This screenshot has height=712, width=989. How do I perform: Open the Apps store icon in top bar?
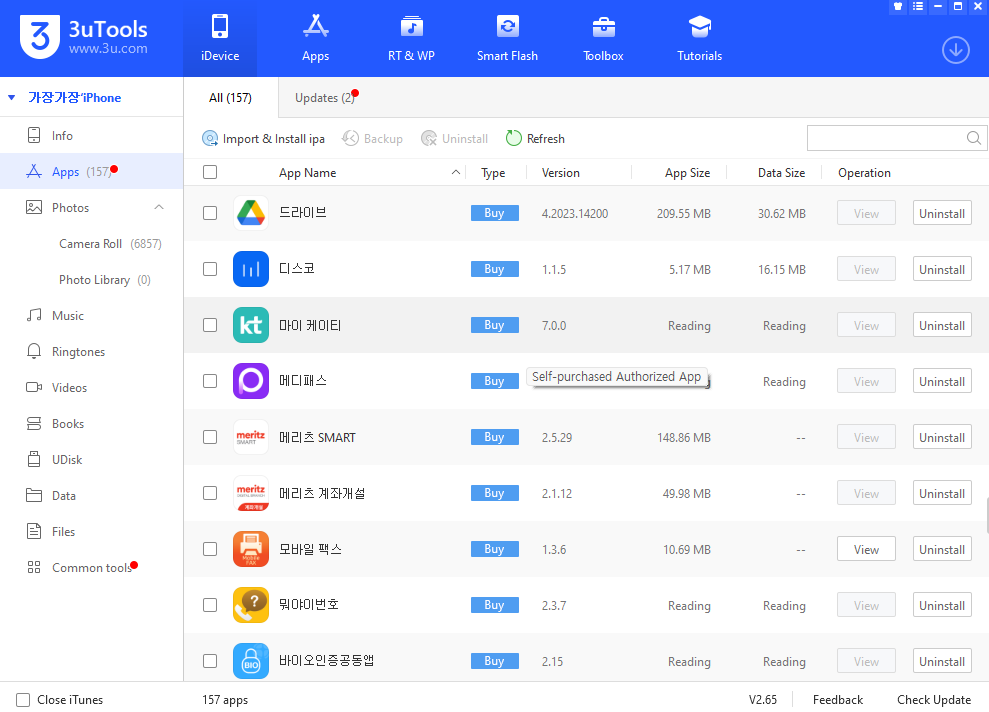[315, 38]
